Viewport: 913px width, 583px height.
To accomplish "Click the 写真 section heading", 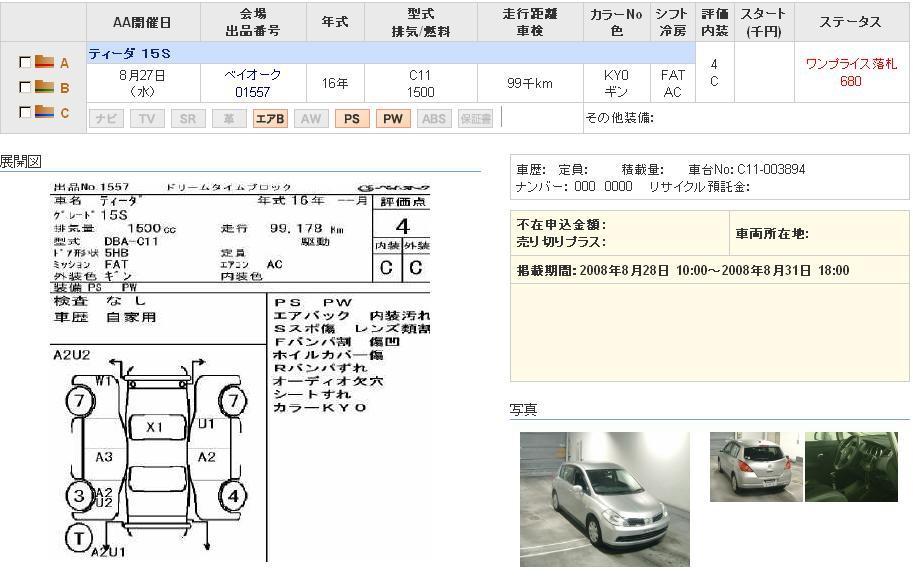I will coord(523,409).
